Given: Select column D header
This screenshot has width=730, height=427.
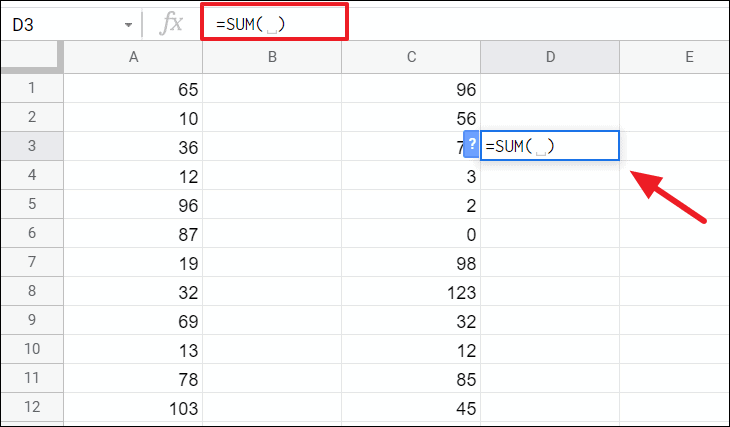Looking at the screenshot, I should (x=550, y=58).
